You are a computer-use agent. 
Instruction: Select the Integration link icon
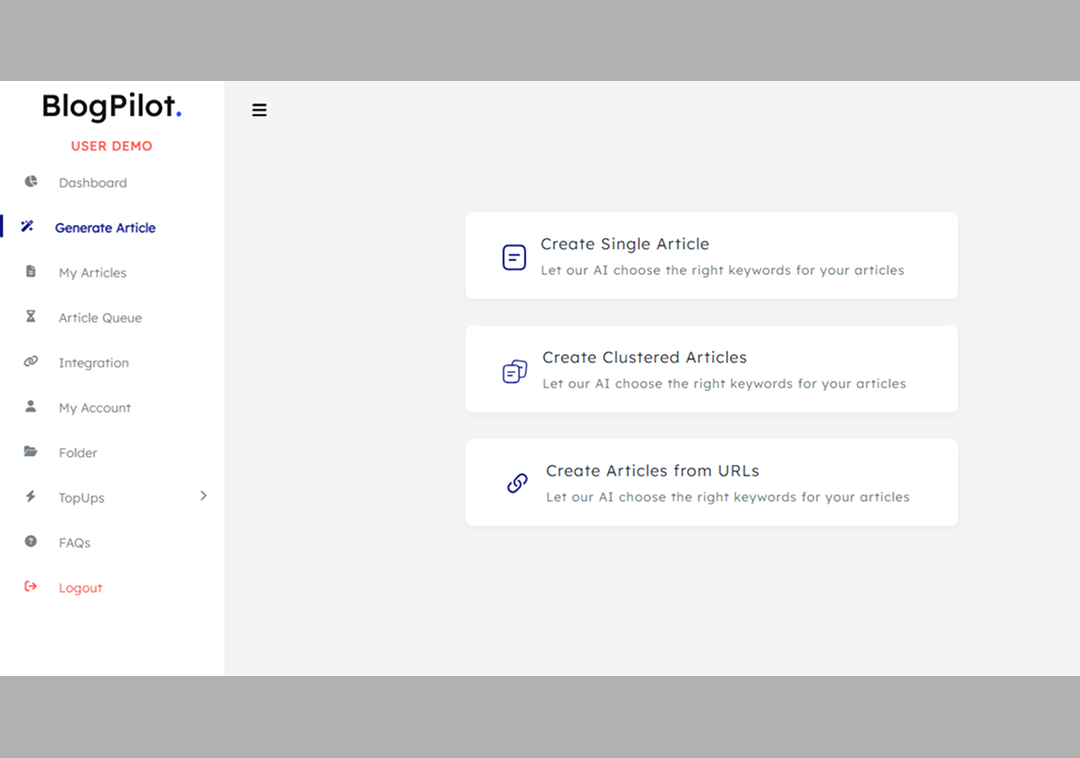click(x=29, y=362)
